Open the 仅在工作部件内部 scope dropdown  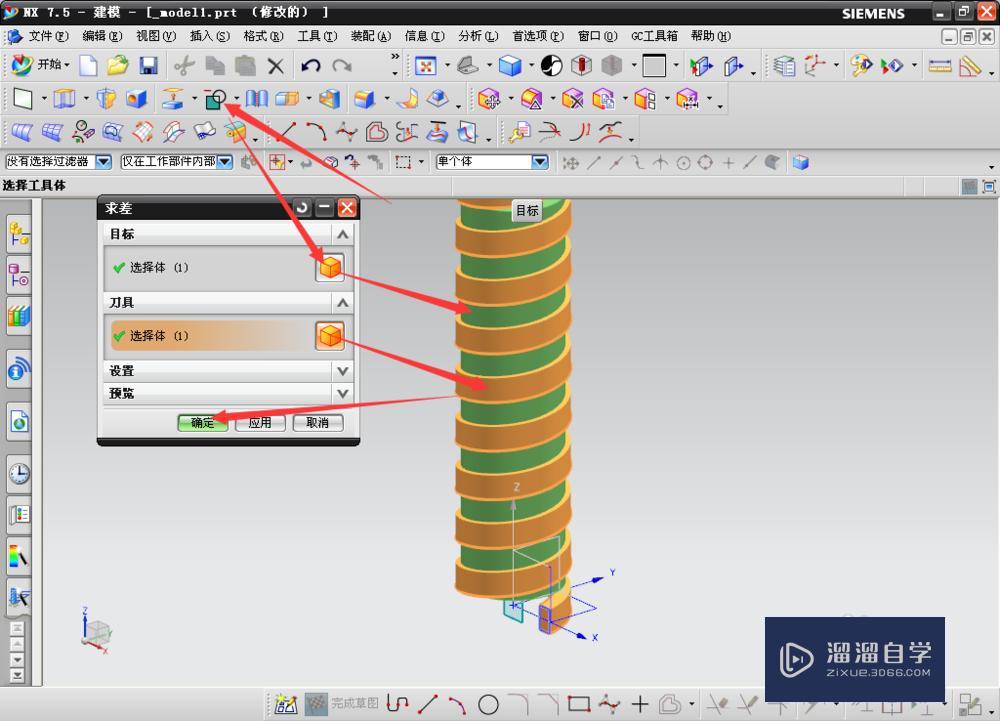(225, 162)
